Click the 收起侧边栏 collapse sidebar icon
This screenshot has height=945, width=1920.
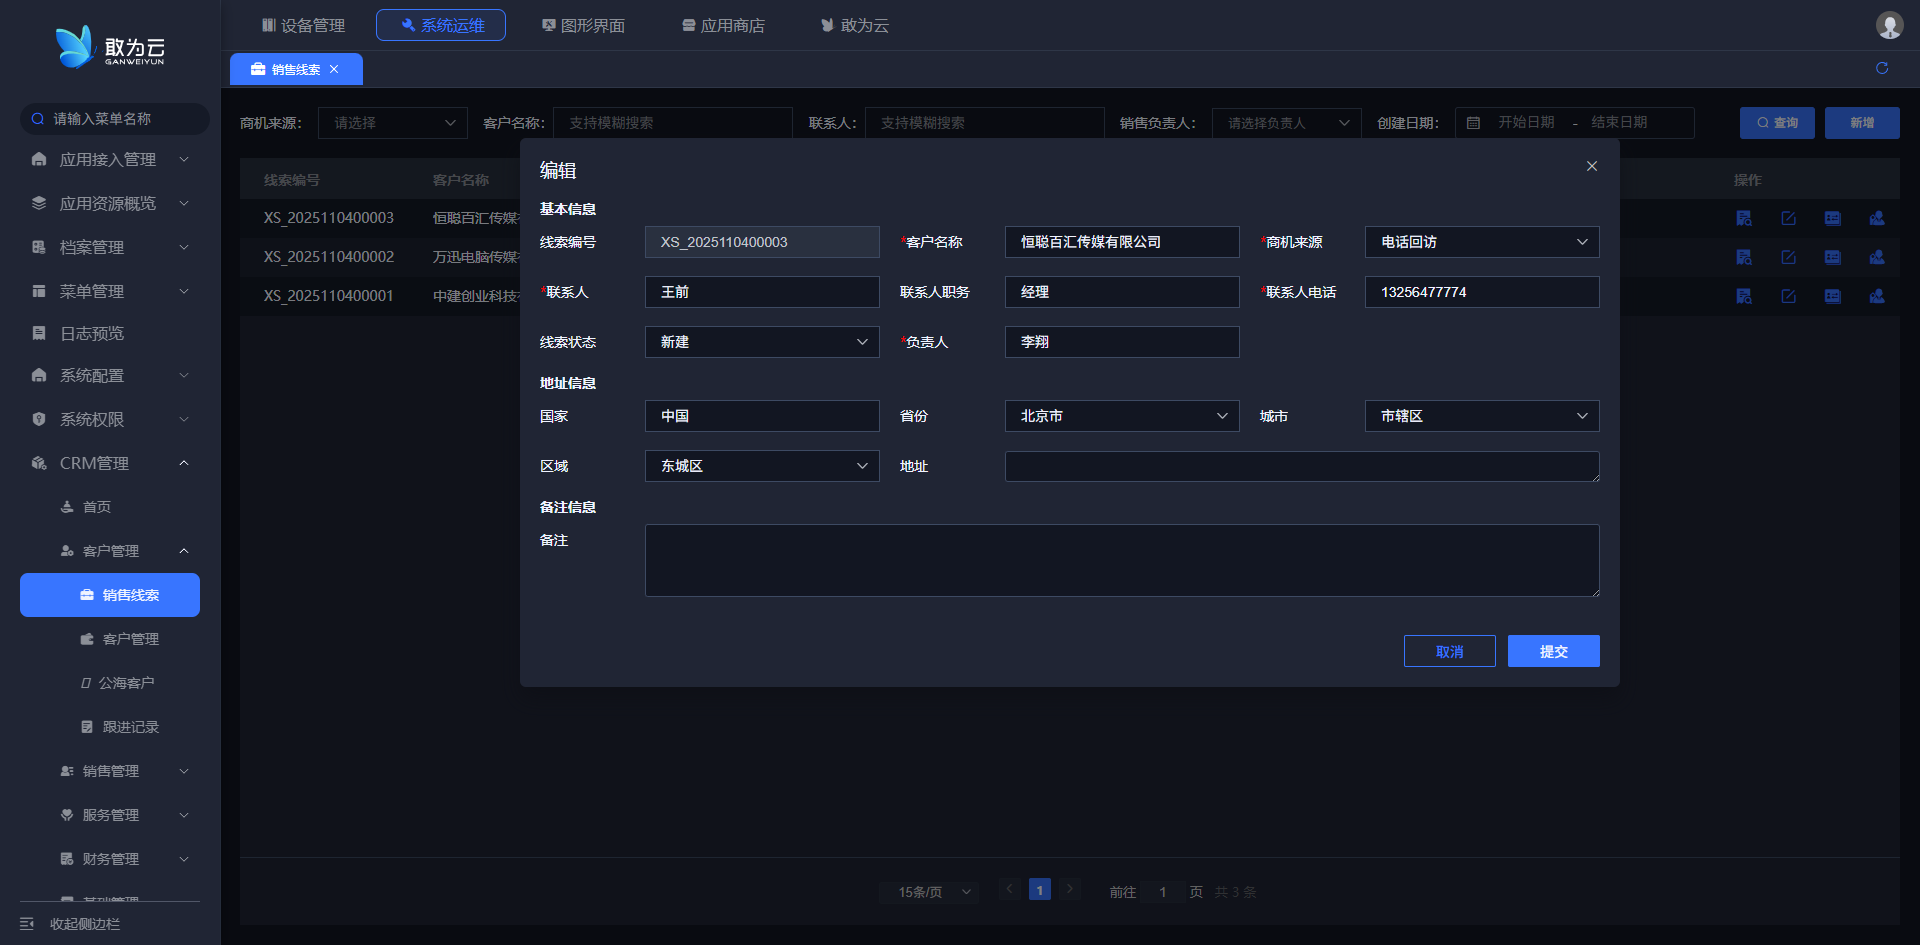[x=27, y=923]
